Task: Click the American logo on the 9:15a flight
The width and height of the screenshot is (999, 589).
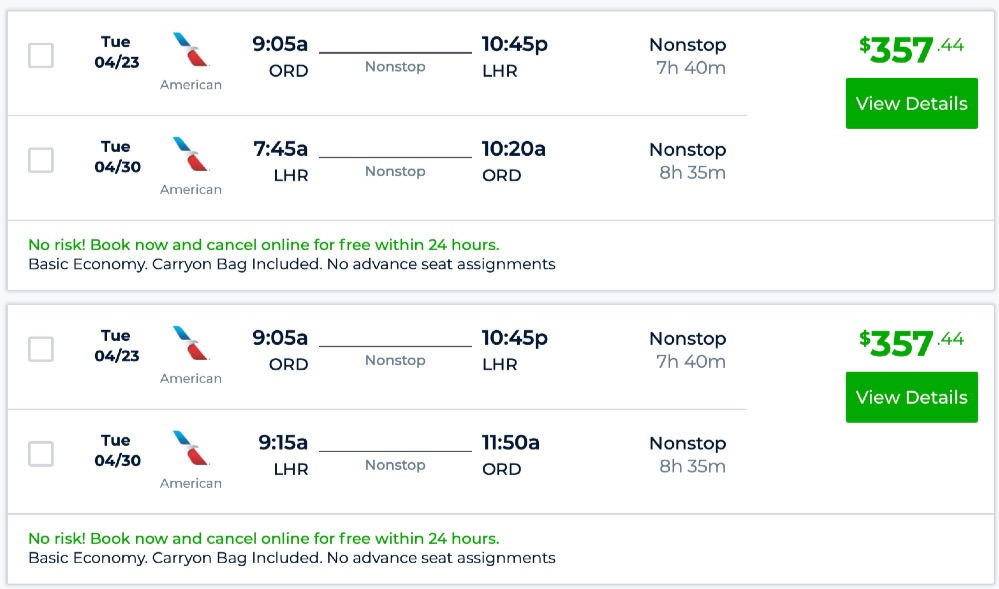Action: click(x=190, y=449)
